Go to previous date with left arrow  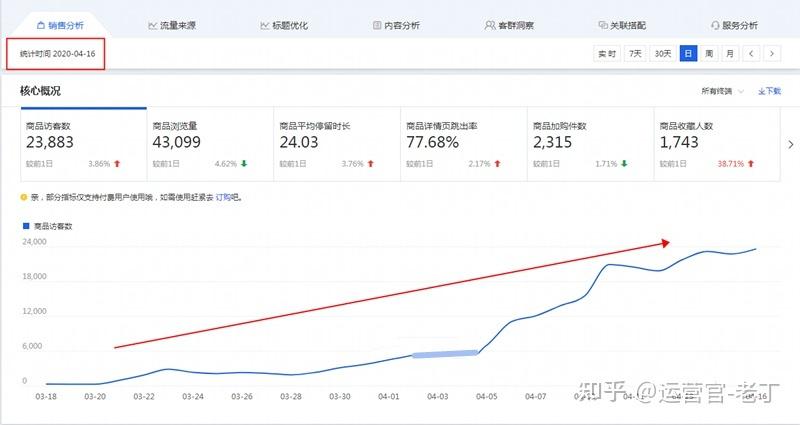pos(751,54)
